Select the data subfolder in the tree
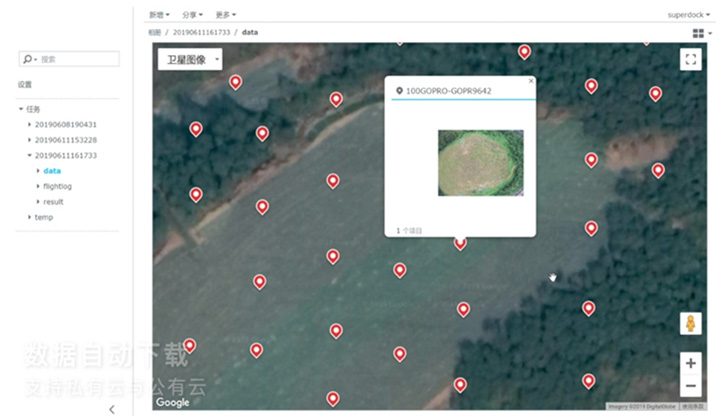The image size is (720, 420). point(52,171)
